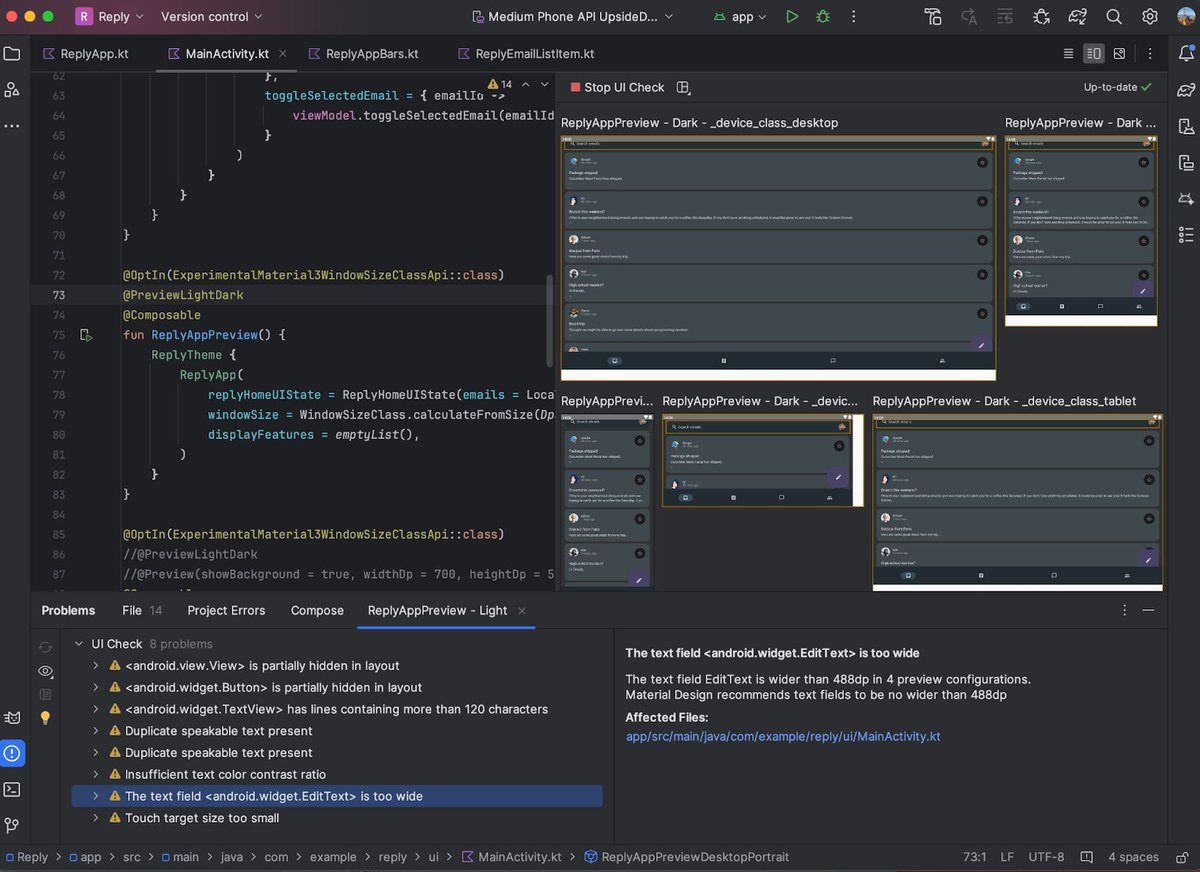Click the run gutter icon on line 75
The image size is (1200, 872).
(x=86, y=335)
